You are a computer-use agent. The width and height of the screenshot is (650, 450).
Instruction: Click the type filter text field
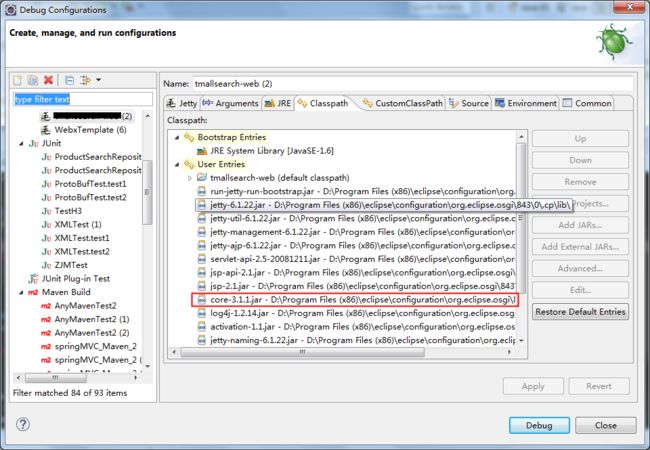pyautogui.click(x=83, y=99)
